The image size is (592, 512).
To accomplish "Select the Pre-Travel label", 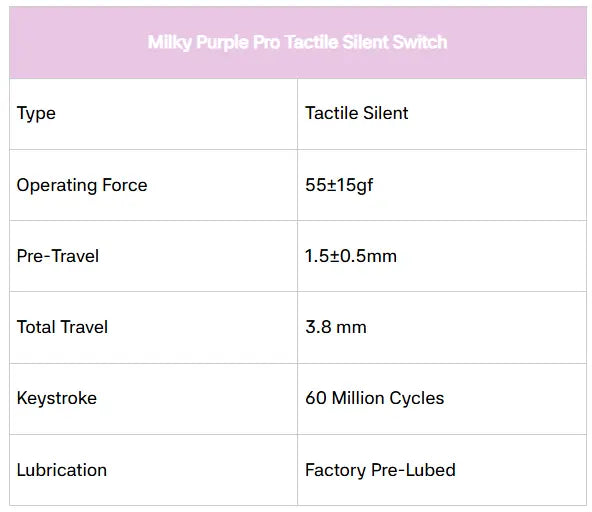I will click(x=58, y=256).
